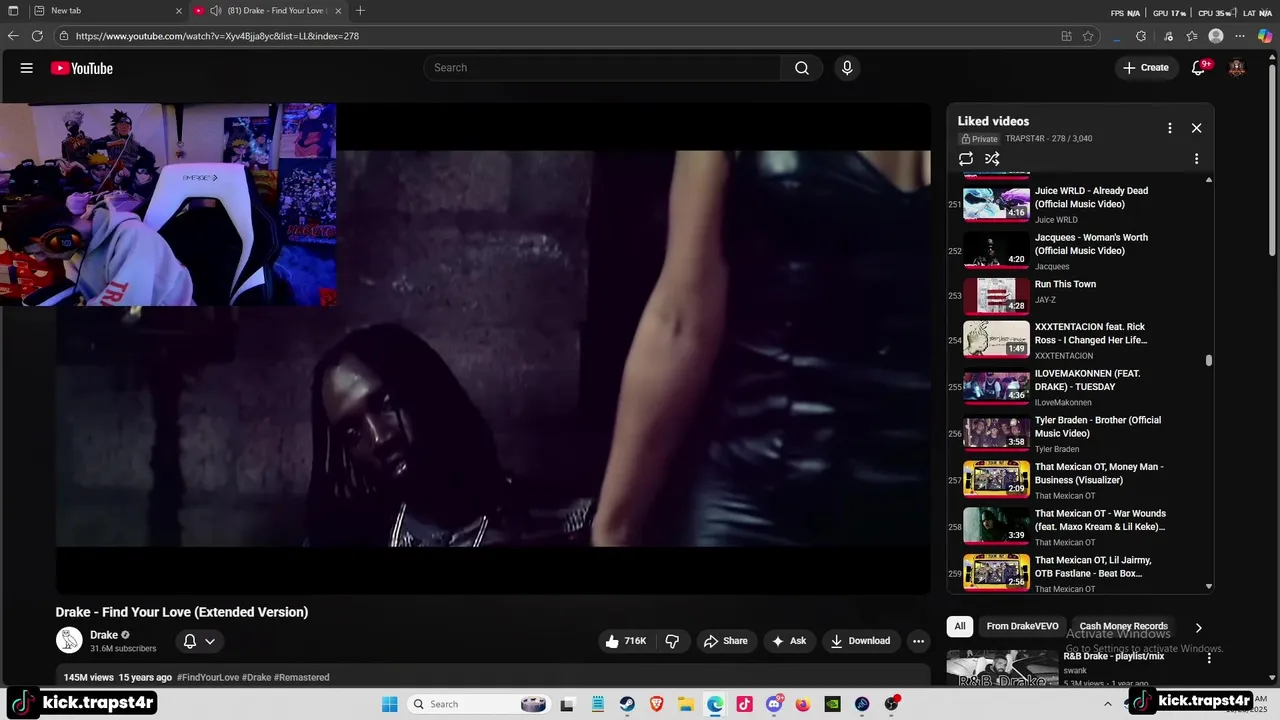Start voice search with the microphone icon
Screen dimensions: 1280x720
pyautogui.click(x=847, y=68)
